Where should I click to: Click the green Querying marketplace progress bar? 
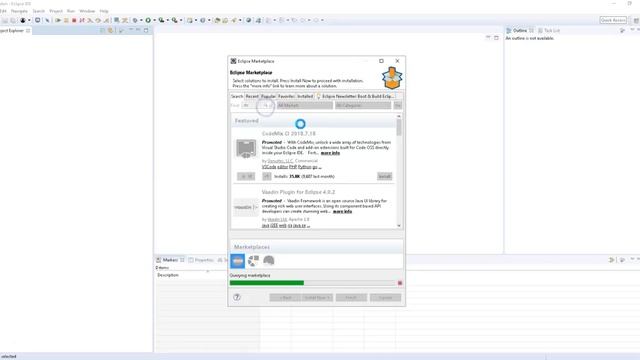coord(312,283)
